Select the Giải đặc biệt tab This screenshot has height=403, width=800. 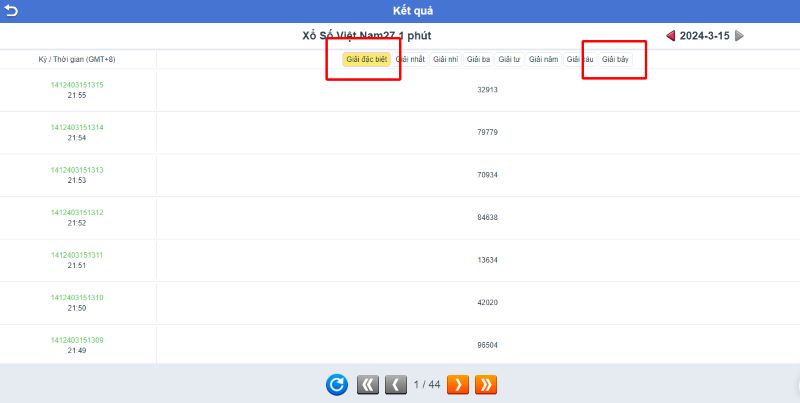tap(366, 60)
